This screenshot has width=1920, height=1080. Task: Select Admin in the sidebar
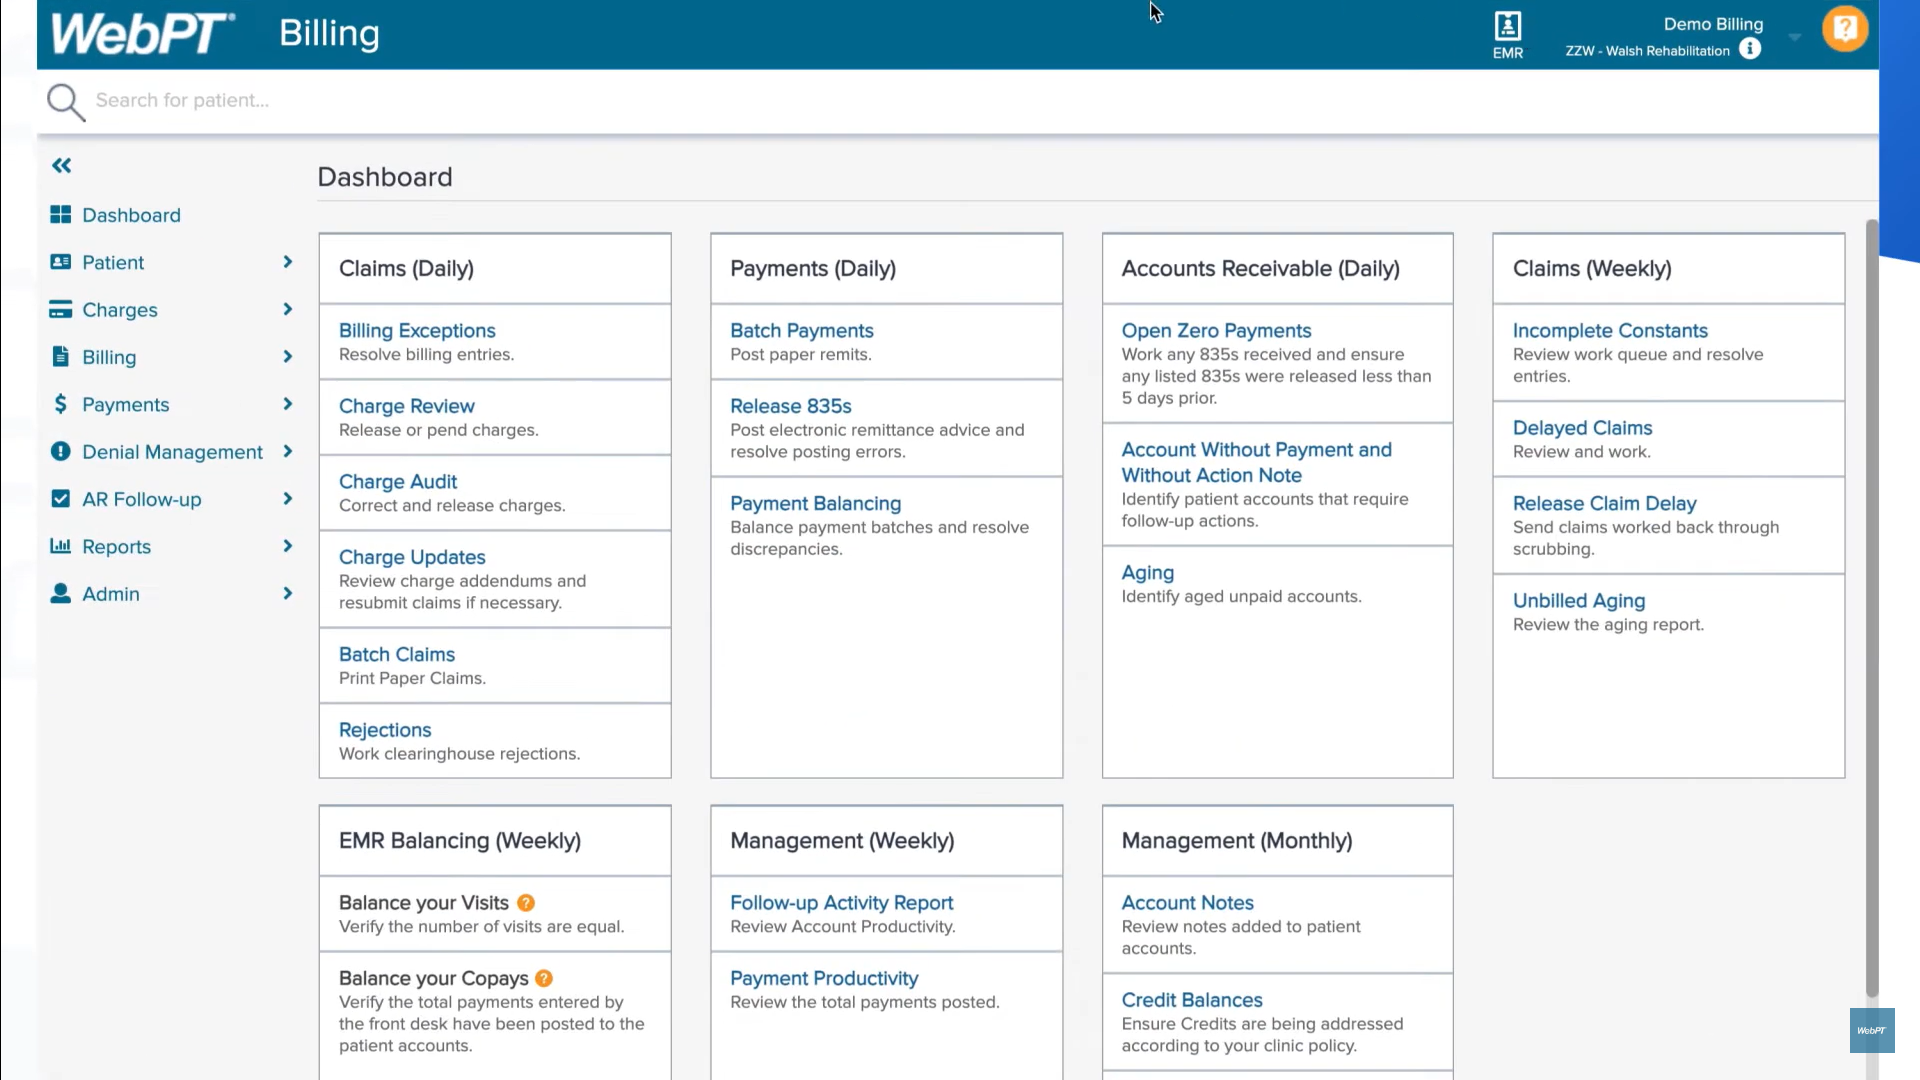point(110,594)
